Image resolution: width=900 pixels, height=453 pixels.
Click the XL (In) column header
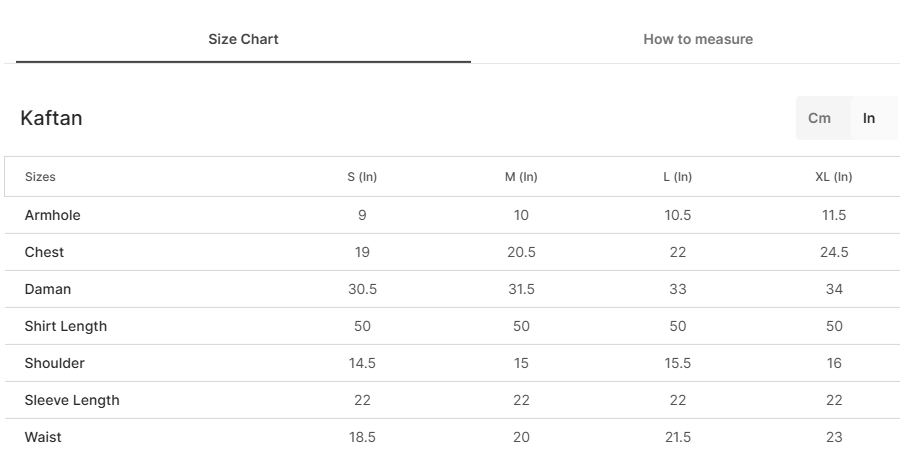point(833,177)
